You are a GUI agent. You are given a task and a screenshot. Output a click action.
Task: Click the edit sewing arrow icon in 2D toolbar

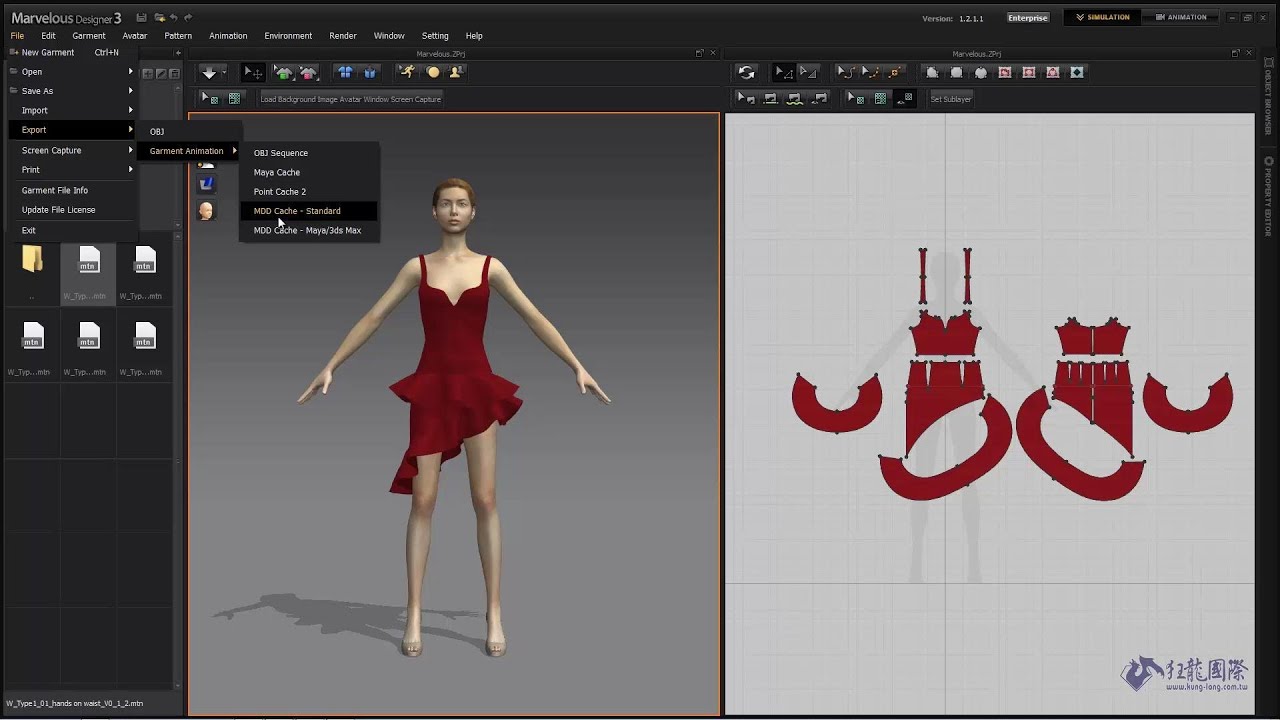pos(746,98)
